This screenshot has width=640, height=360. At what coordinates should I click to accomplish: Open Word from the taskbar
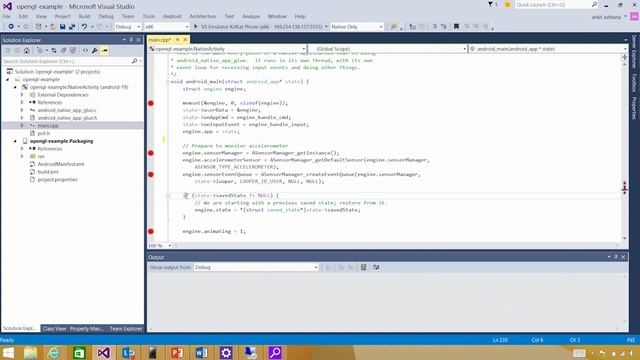201,353
